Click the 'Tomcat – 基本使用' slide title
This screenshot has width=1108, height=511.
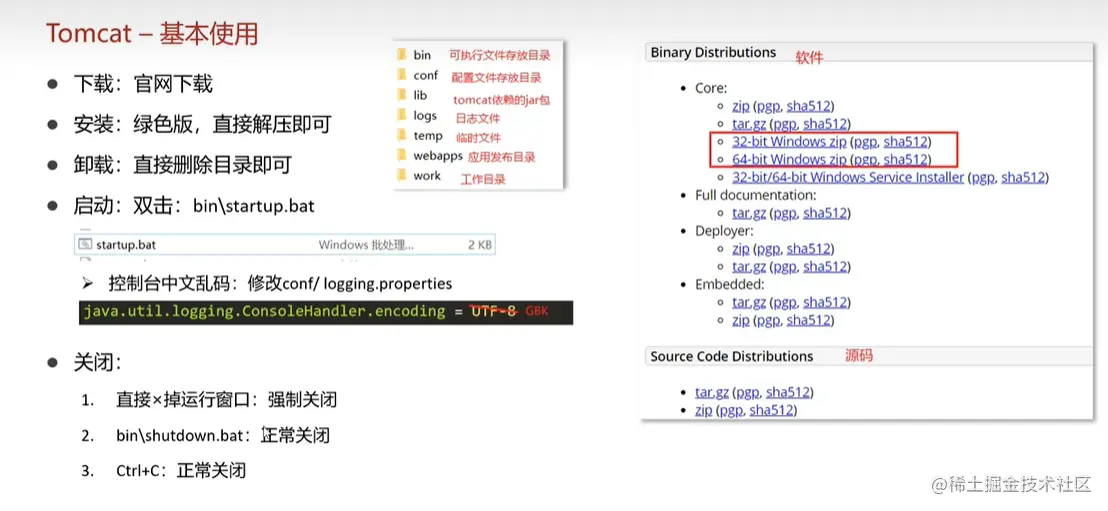pyautogui.click(x=152, y=33)
